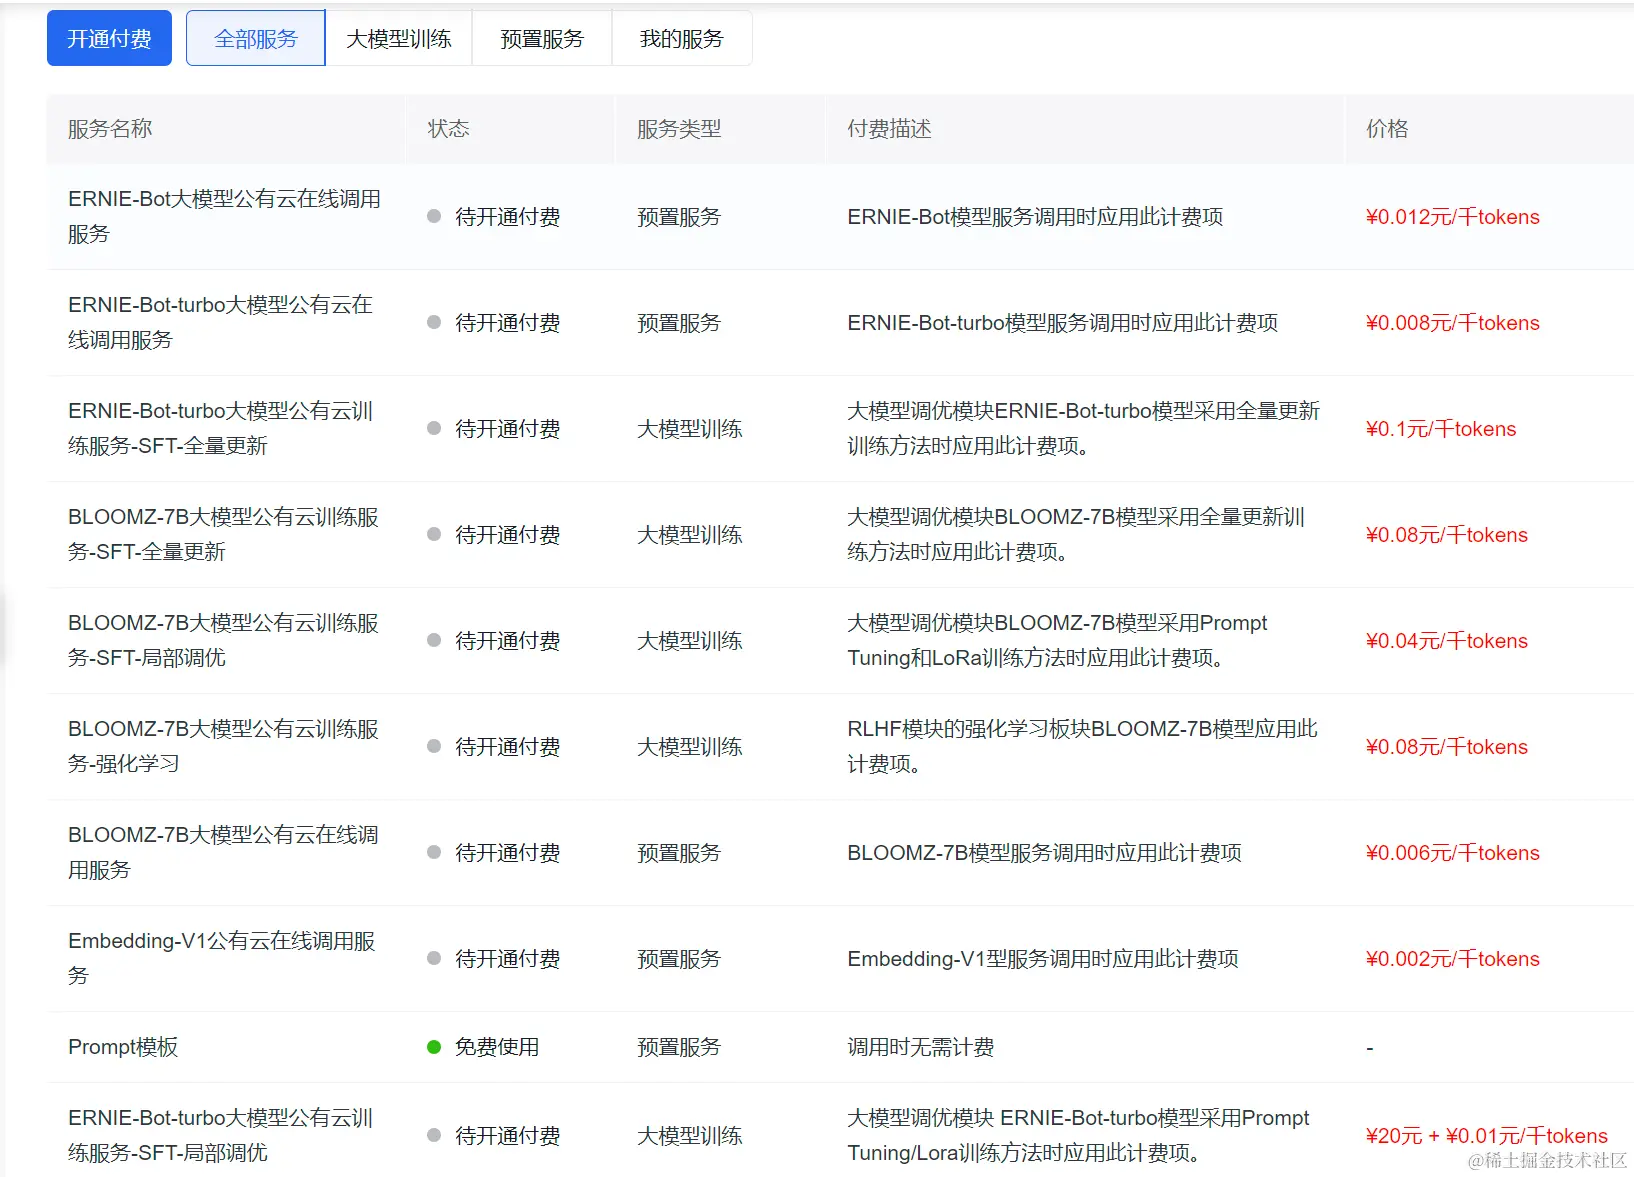Click the 调用时无需计费 description

[x=920, y=1047]
